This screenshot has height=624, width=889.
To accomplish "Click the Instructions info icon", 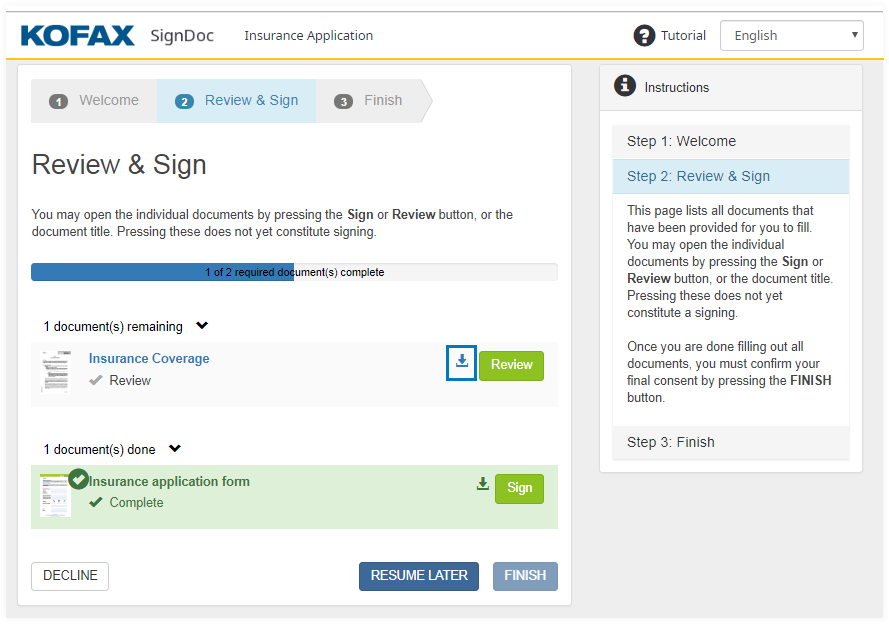I will (x=625, y=87).
